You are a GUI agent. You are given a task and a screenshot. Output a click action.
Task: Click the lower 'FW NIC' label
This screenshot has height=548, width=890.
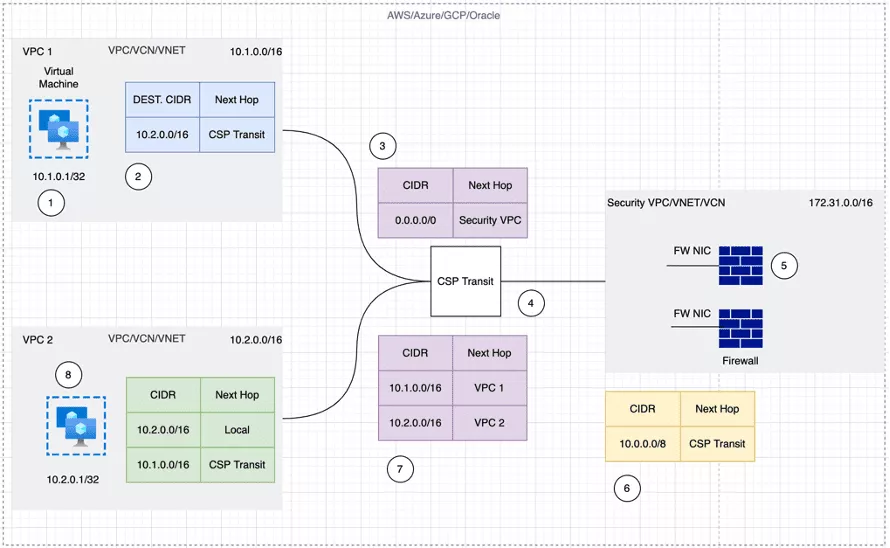(x=692, y=314)
